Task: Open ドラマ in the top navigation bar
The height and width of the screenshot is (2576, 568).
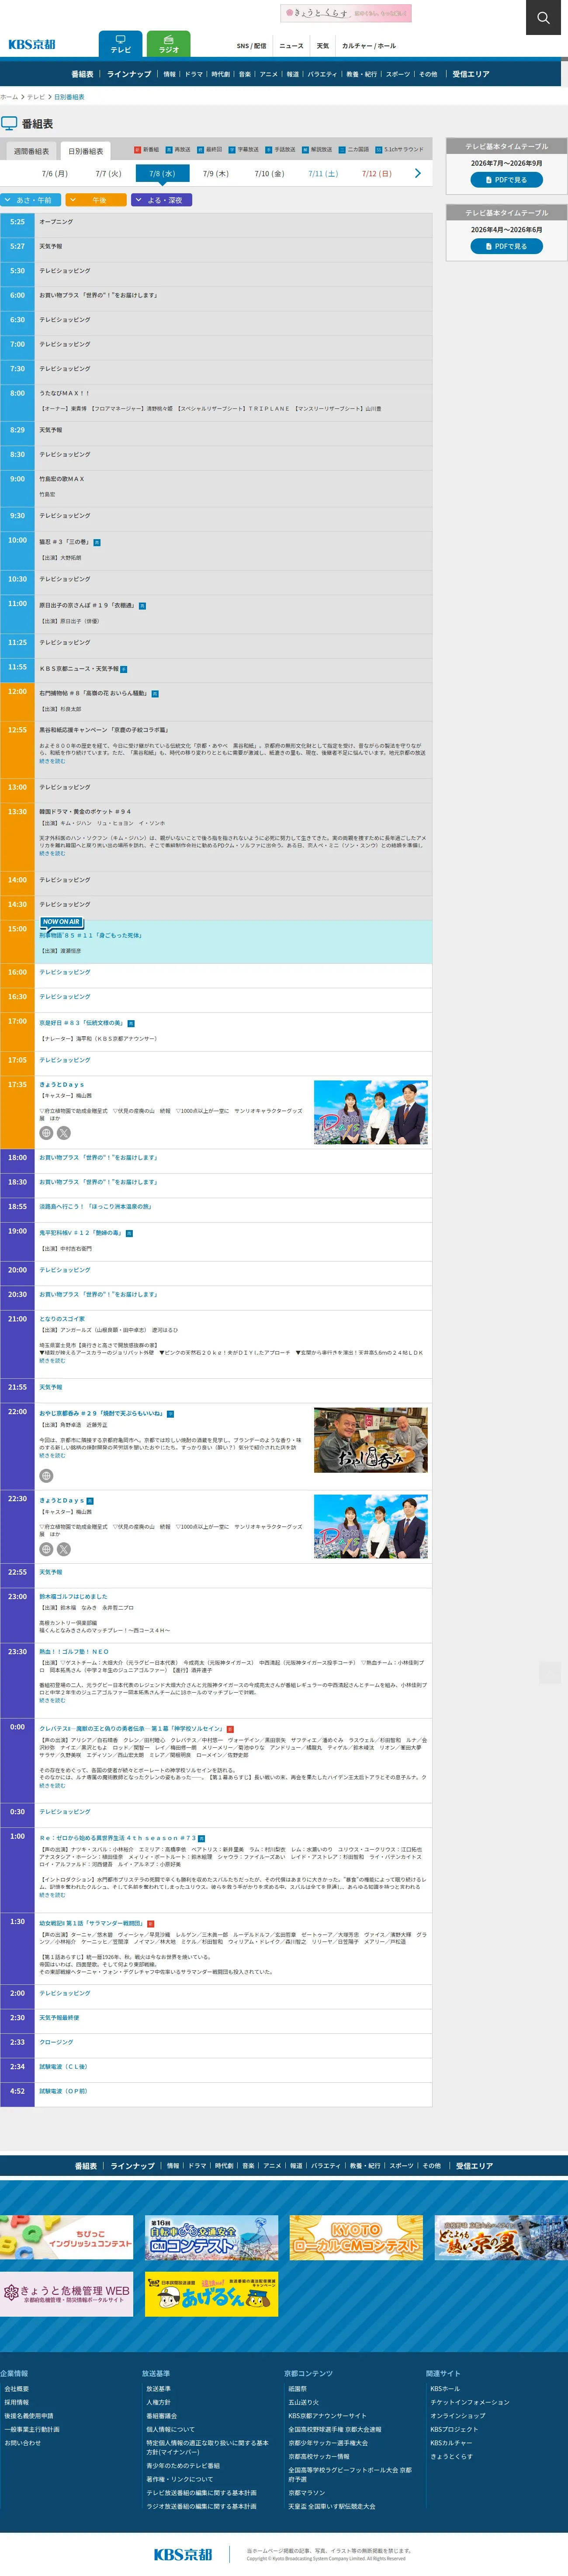Action: (194, 74)
